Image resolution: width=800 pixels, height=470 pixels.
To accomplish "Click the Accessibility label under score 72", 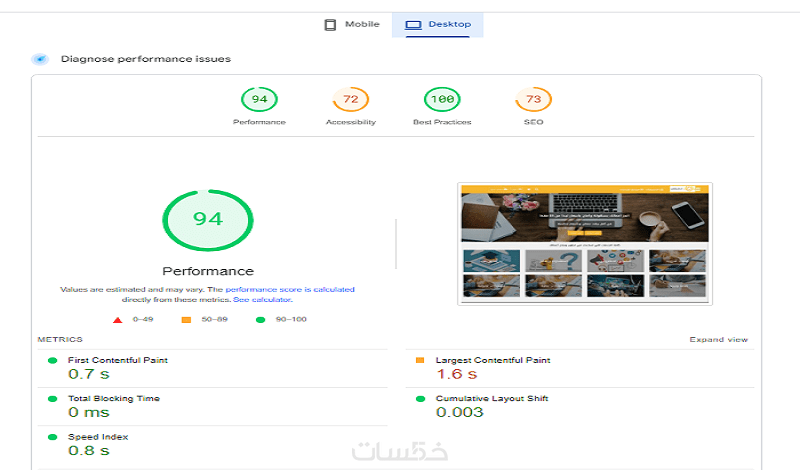I will pos(351,122).
